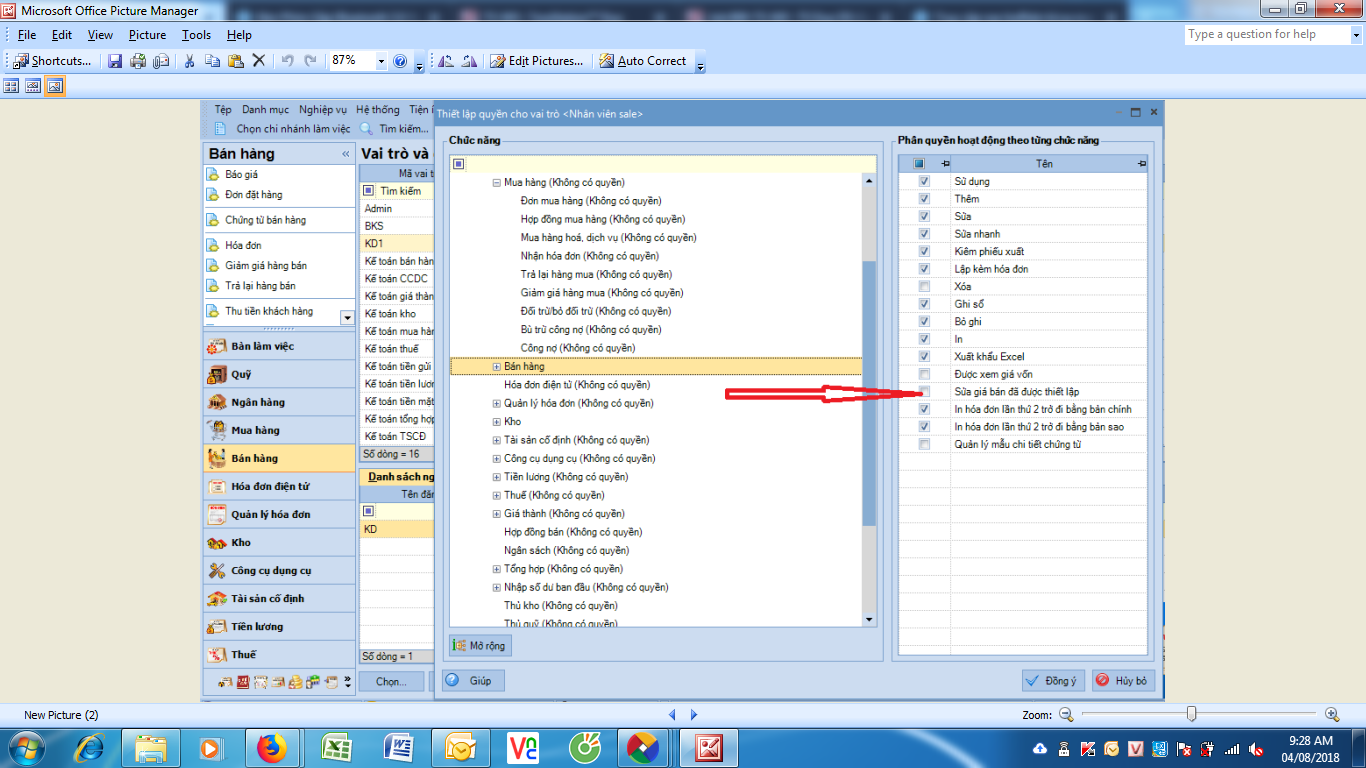Open Bàn làm việc in the sidebar
1366x768 pixels.
tap(278, 346)
